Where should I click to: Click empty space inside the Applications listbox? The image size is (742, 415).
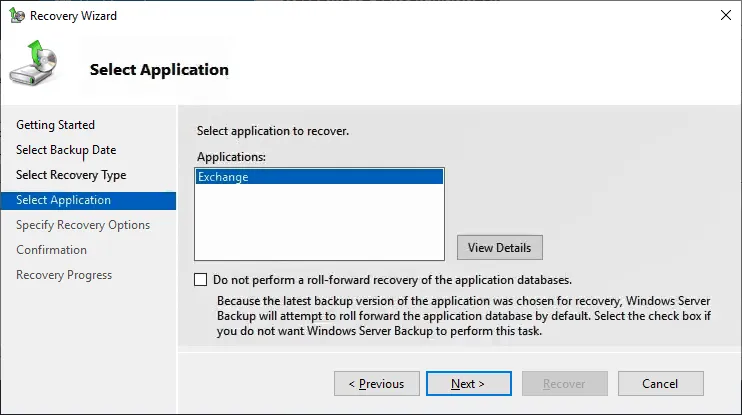tap(318, 225)
